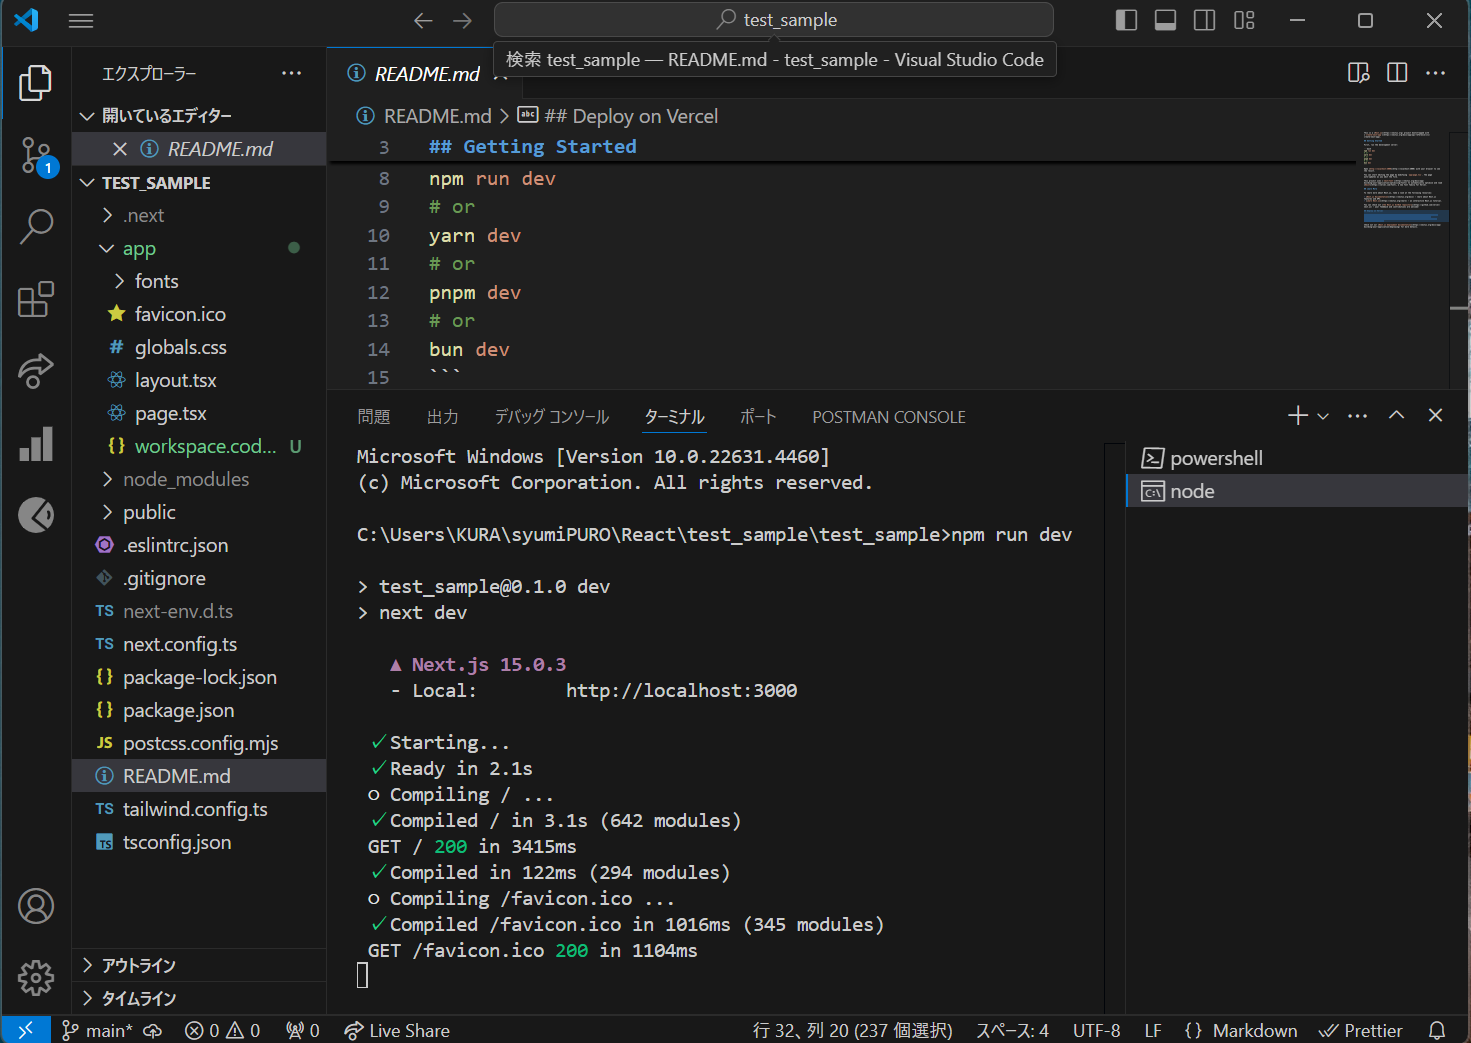Open tailwind.config.ts file
This screenshot has width=1471, height=1043.
tap(200, 810)
